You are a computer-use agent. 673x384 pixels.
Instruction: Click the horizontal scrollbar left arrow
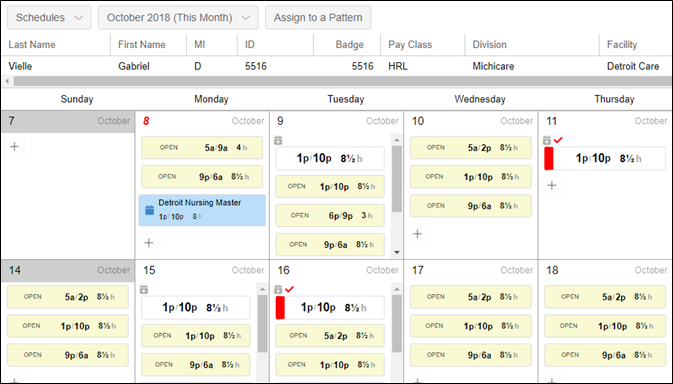[7, 81]
